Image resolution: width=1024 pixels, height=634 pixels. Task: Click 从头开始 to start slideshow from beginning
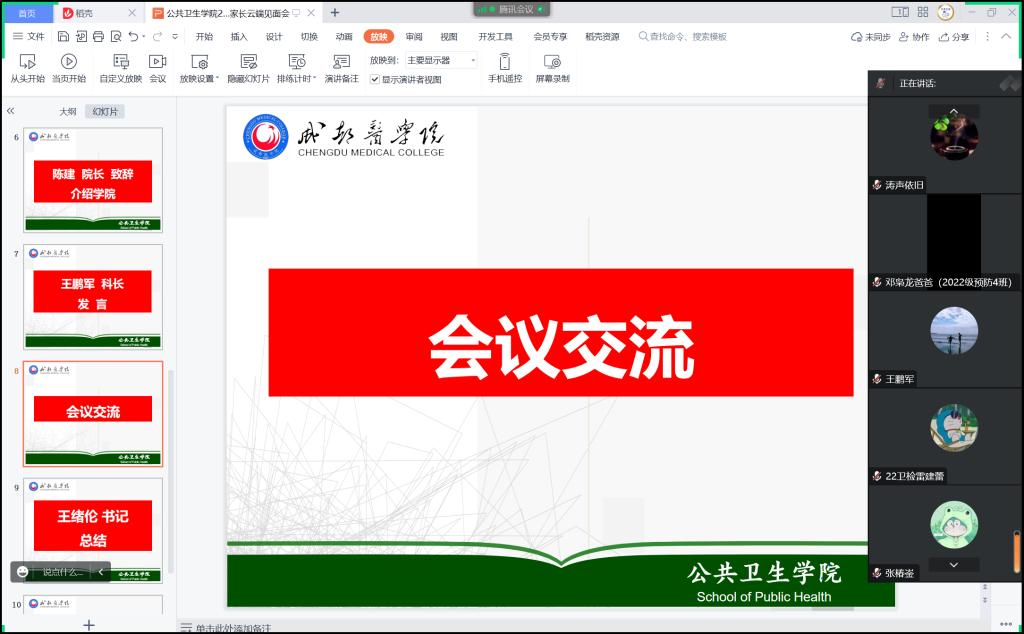coord(27,67)
